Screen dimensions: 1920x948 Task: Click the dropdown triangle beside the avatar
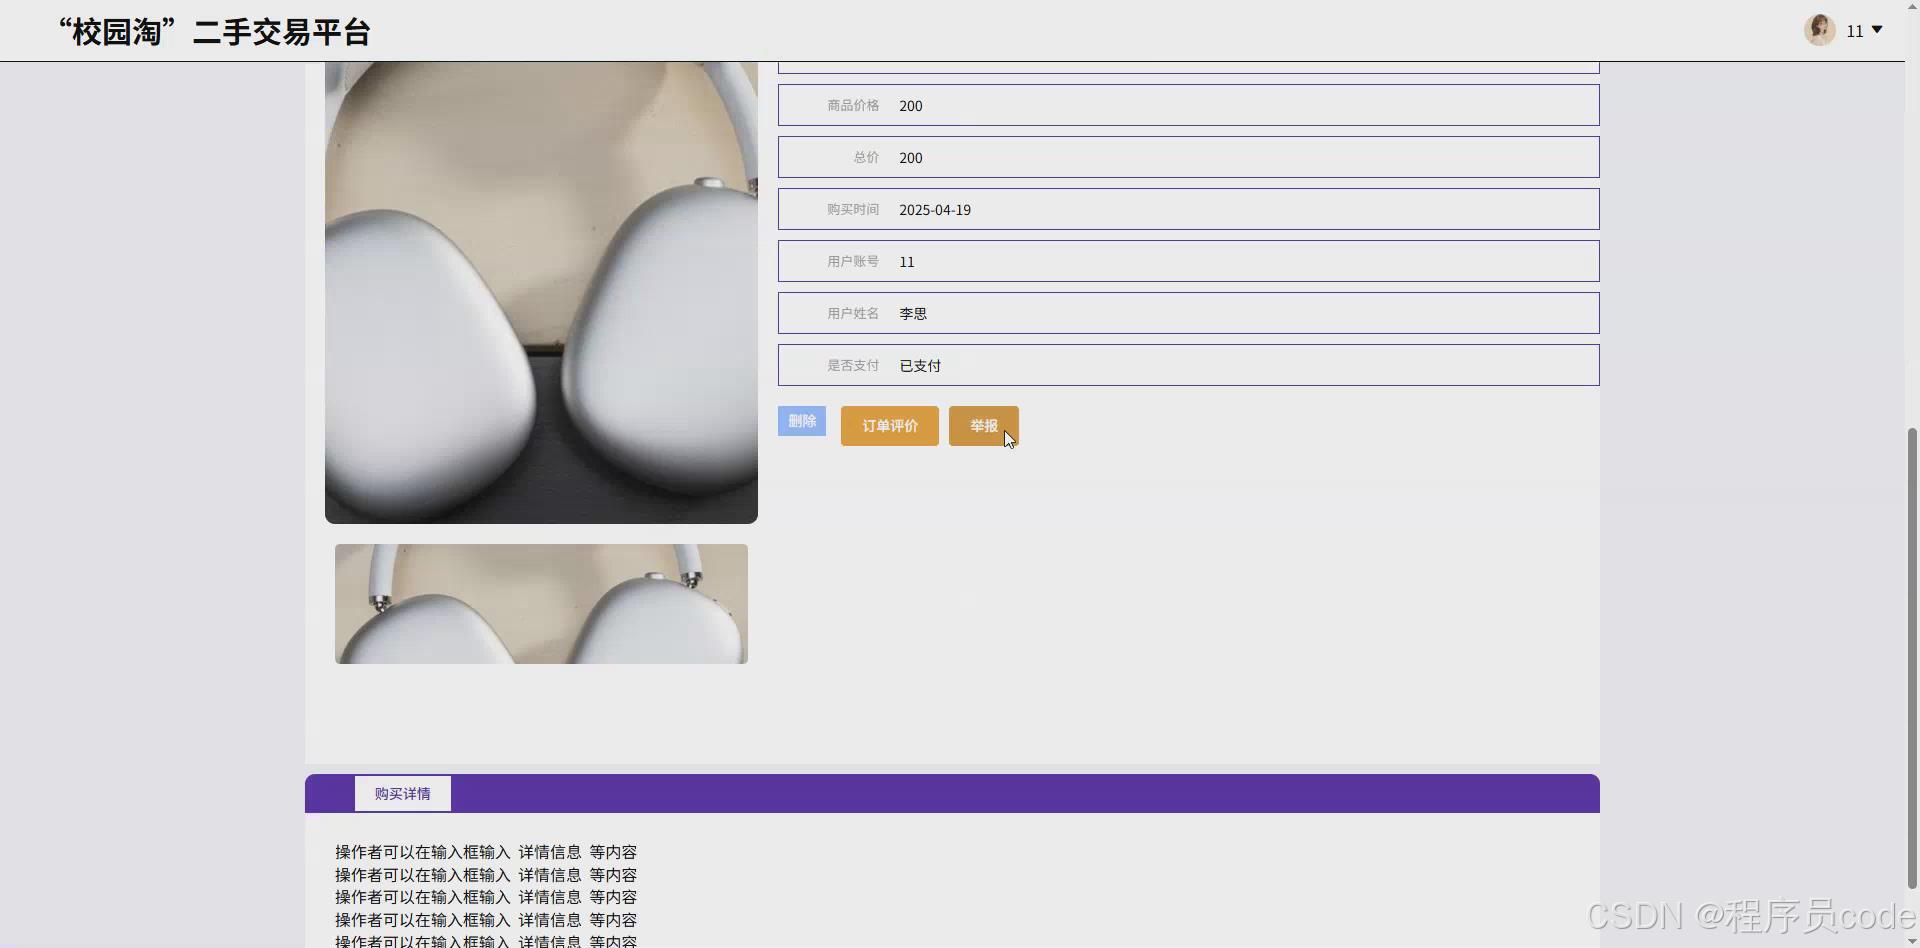tap(1878, 30)
